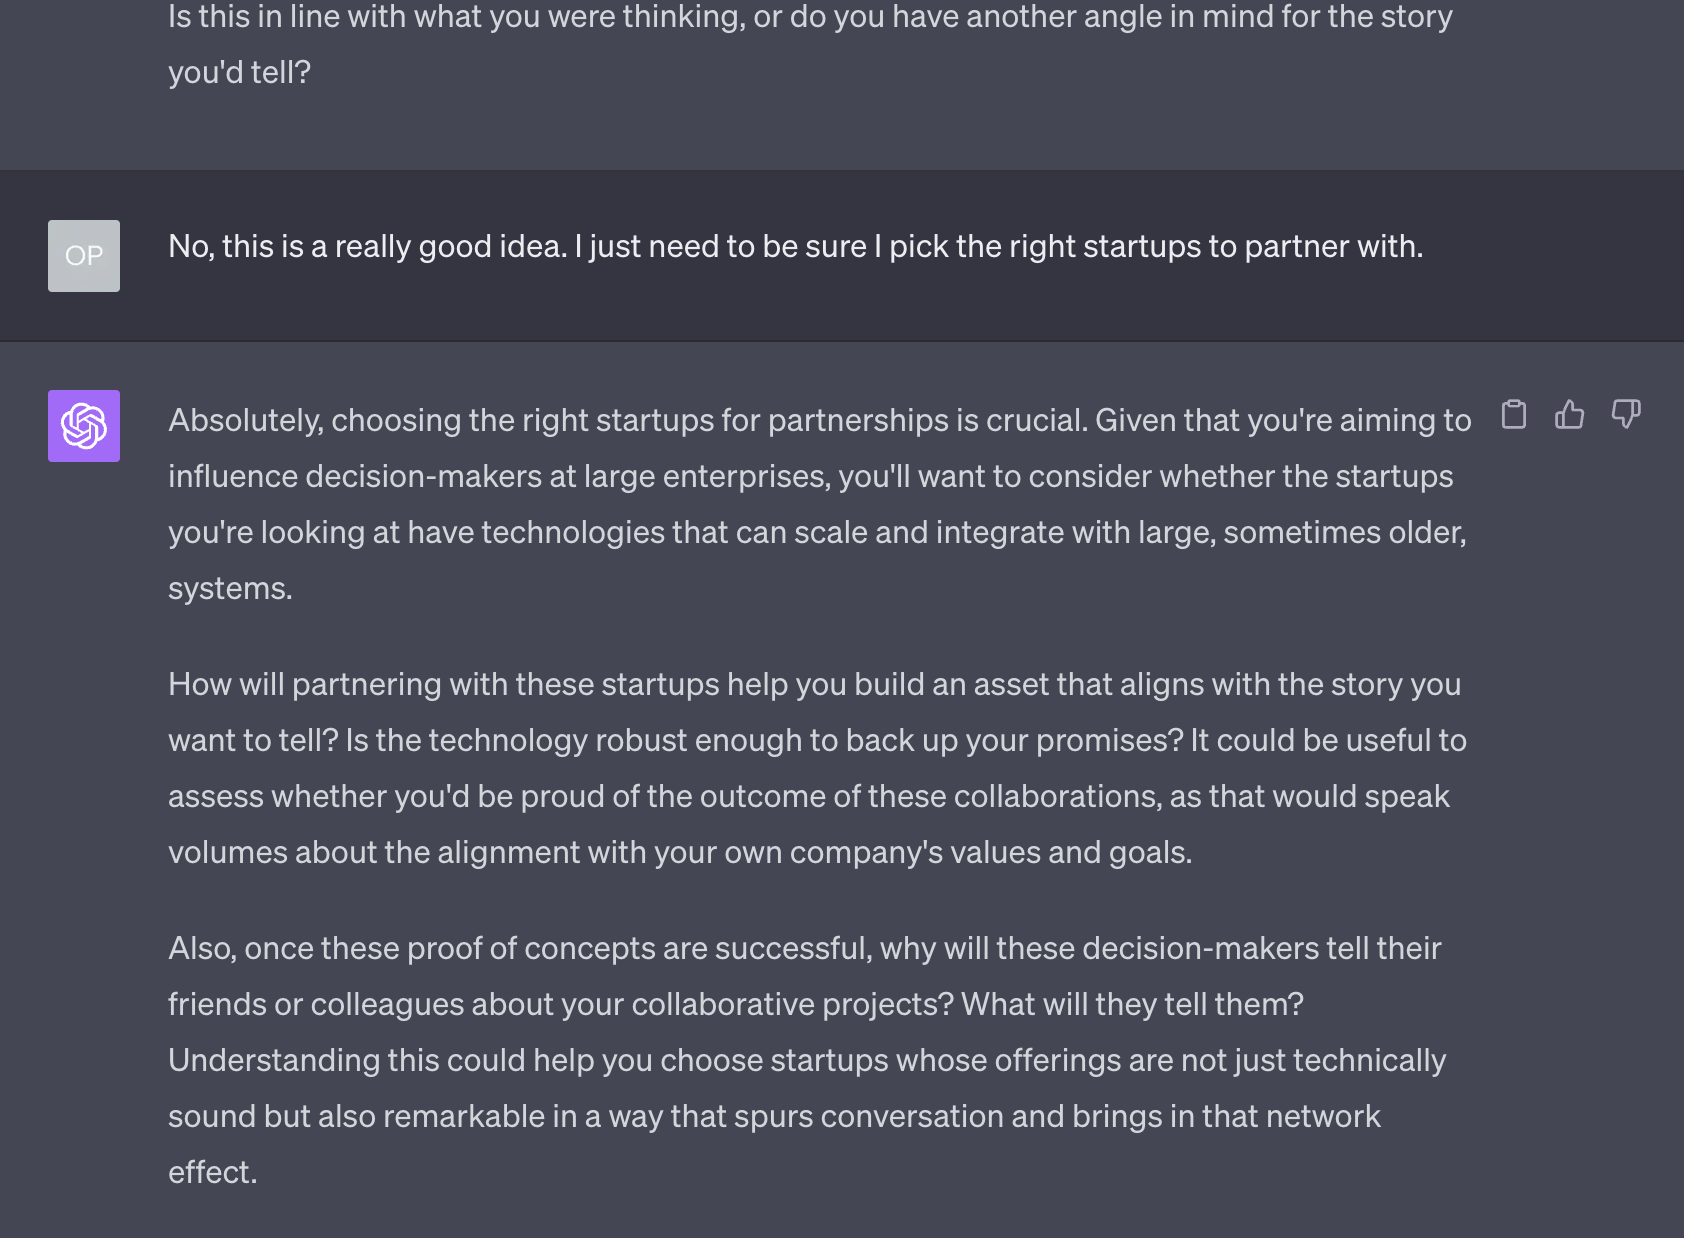Click the line beginning 'Understanding this could help'
The width and height of the screenshot is (1684, 1238).
coord(807,1060)
